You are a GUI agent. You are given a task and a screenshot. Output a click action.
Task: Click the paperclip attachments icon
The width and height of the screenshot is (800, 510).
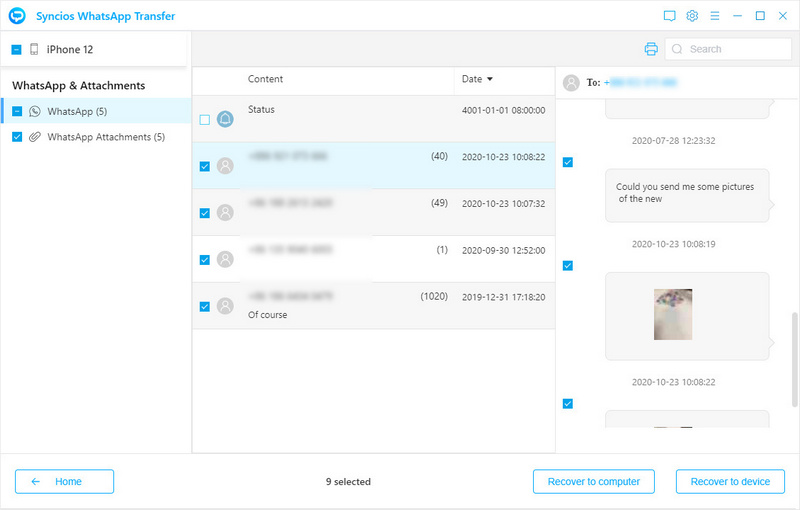tap(35, 137)
